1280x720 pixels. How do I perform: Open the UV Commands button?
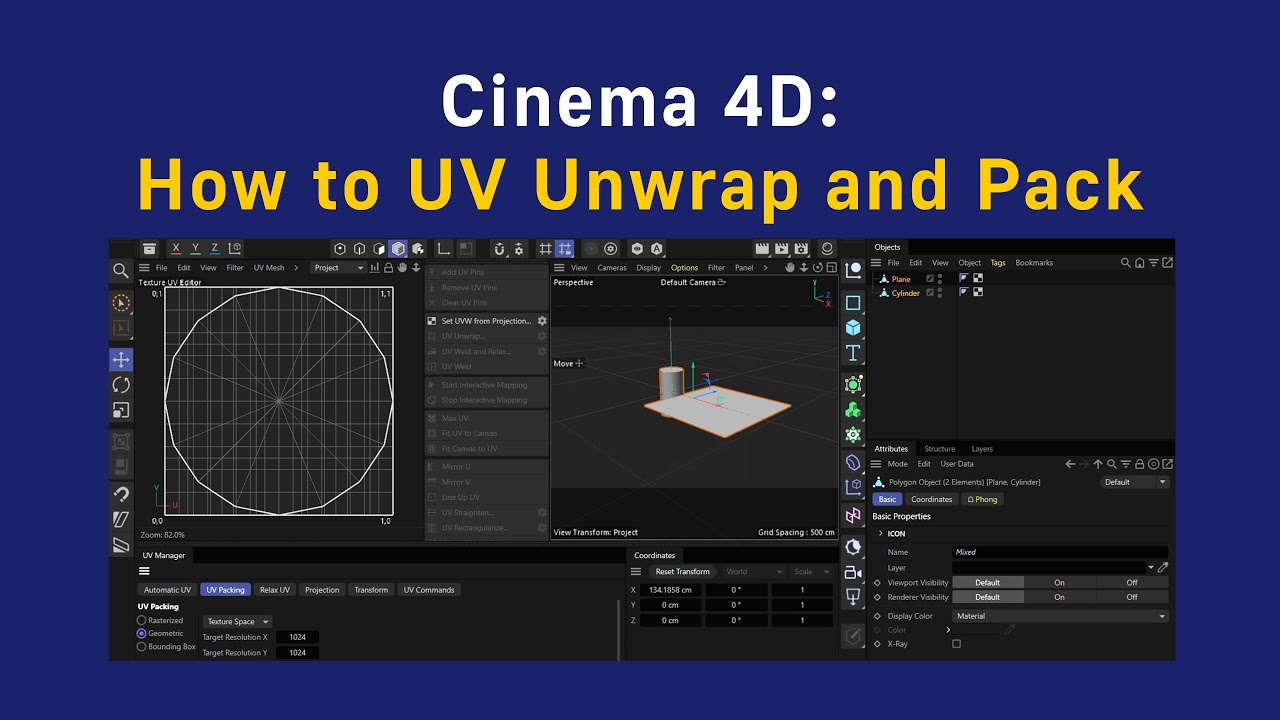pyautogui.click(x=429, y=590)
